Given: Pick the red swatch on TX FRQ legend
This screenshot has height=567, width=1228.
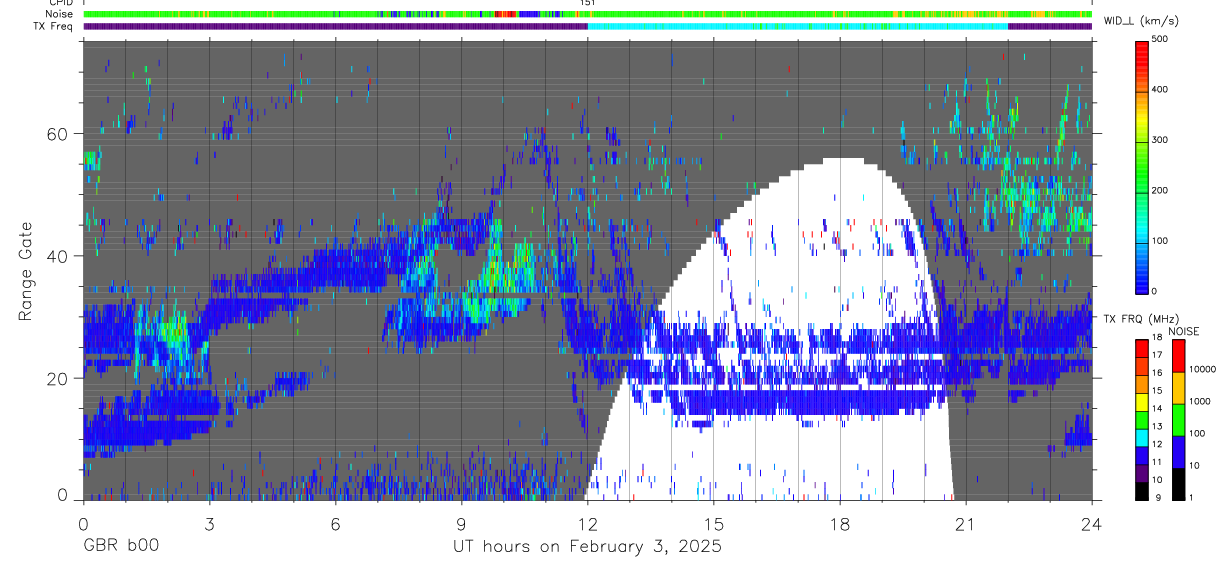Looking at the screenshot, I should tap(1142, 349).
